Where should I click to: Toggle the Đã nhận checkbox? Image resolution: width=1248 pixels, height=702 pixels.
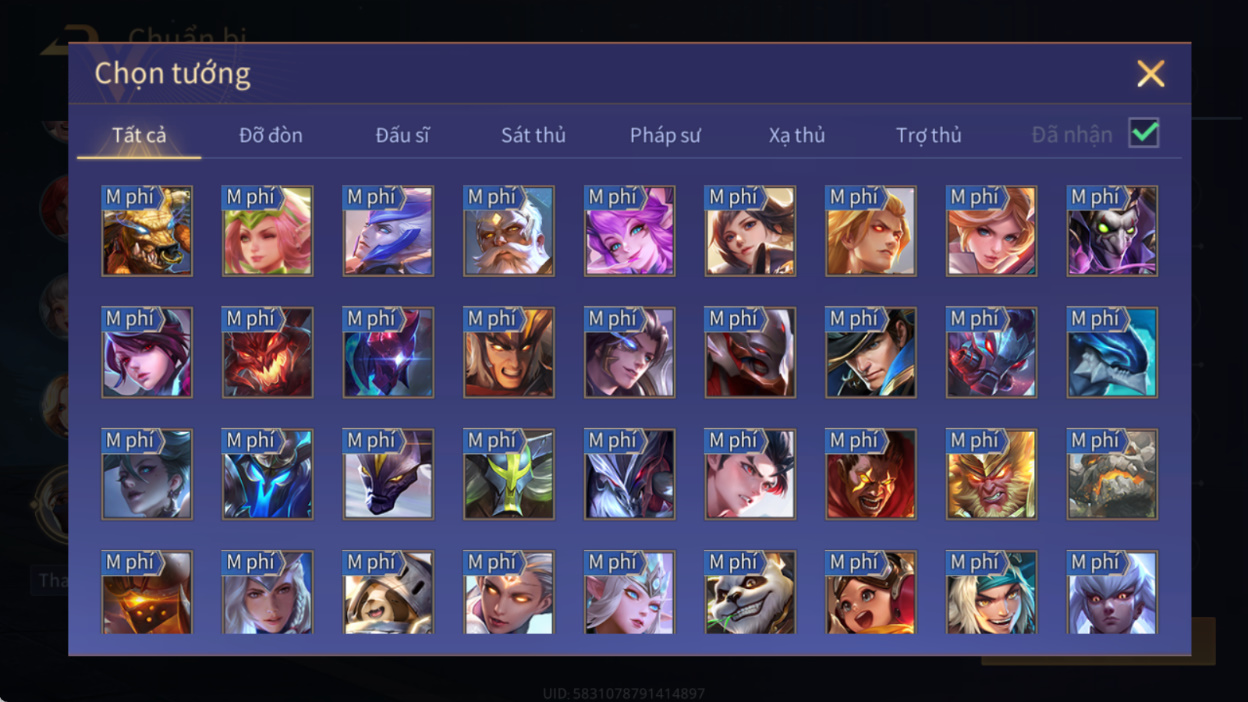(x=1144, y=133)
